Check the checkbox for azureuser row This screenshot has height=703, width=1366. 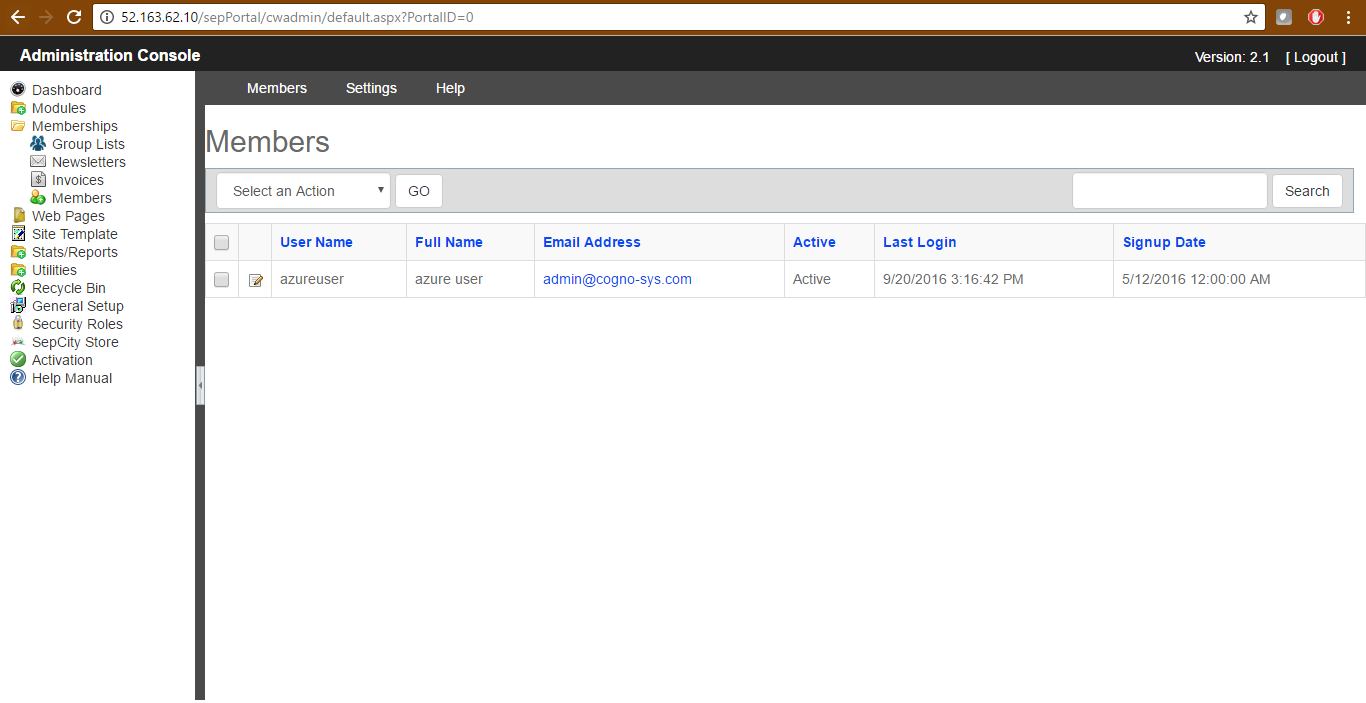pyautogui.click(x=222, y=280)
